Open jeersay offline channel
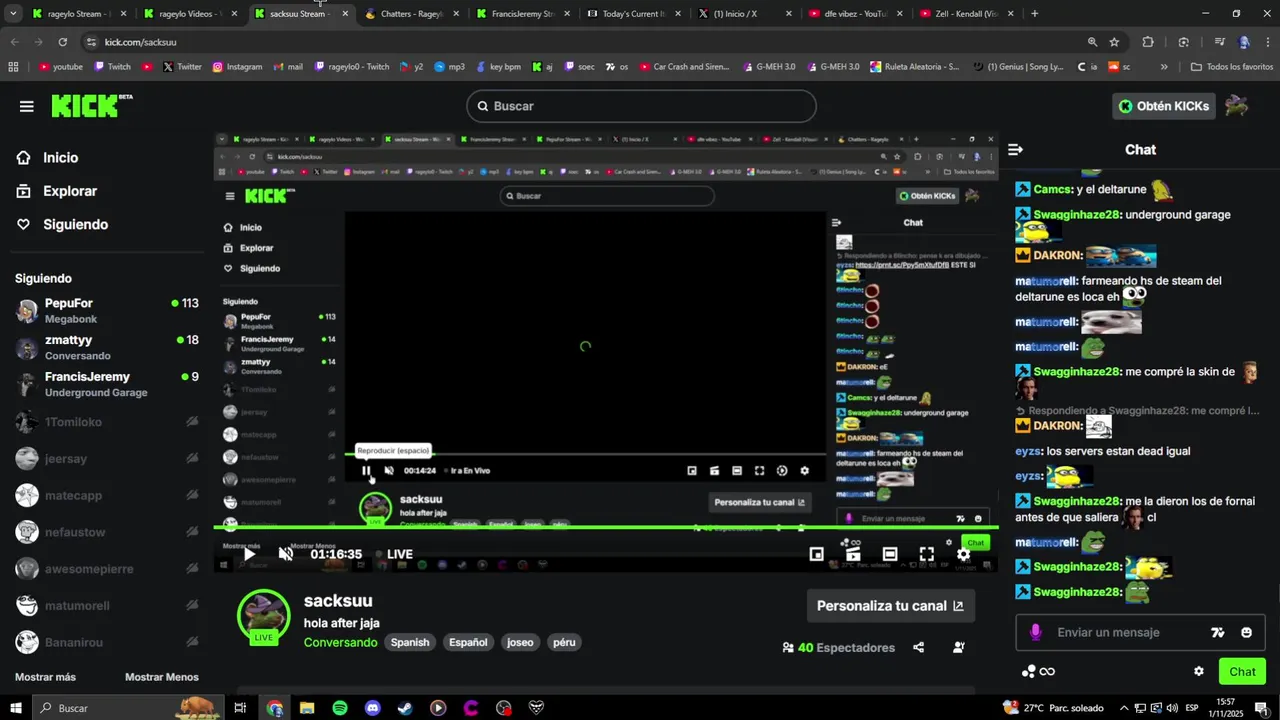1280x720 pixels. coord(106,459)
